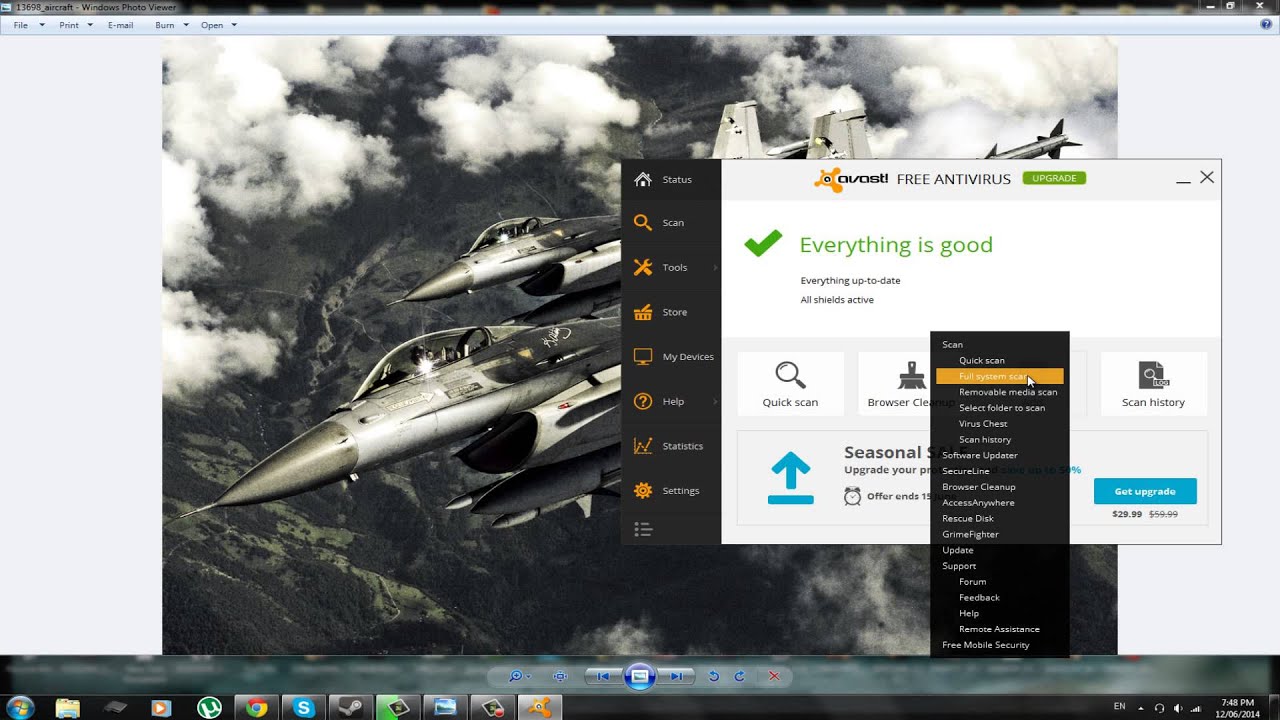Click Update in the context menu
This screenshot has width=1280, height=720.
click(958, 550)
